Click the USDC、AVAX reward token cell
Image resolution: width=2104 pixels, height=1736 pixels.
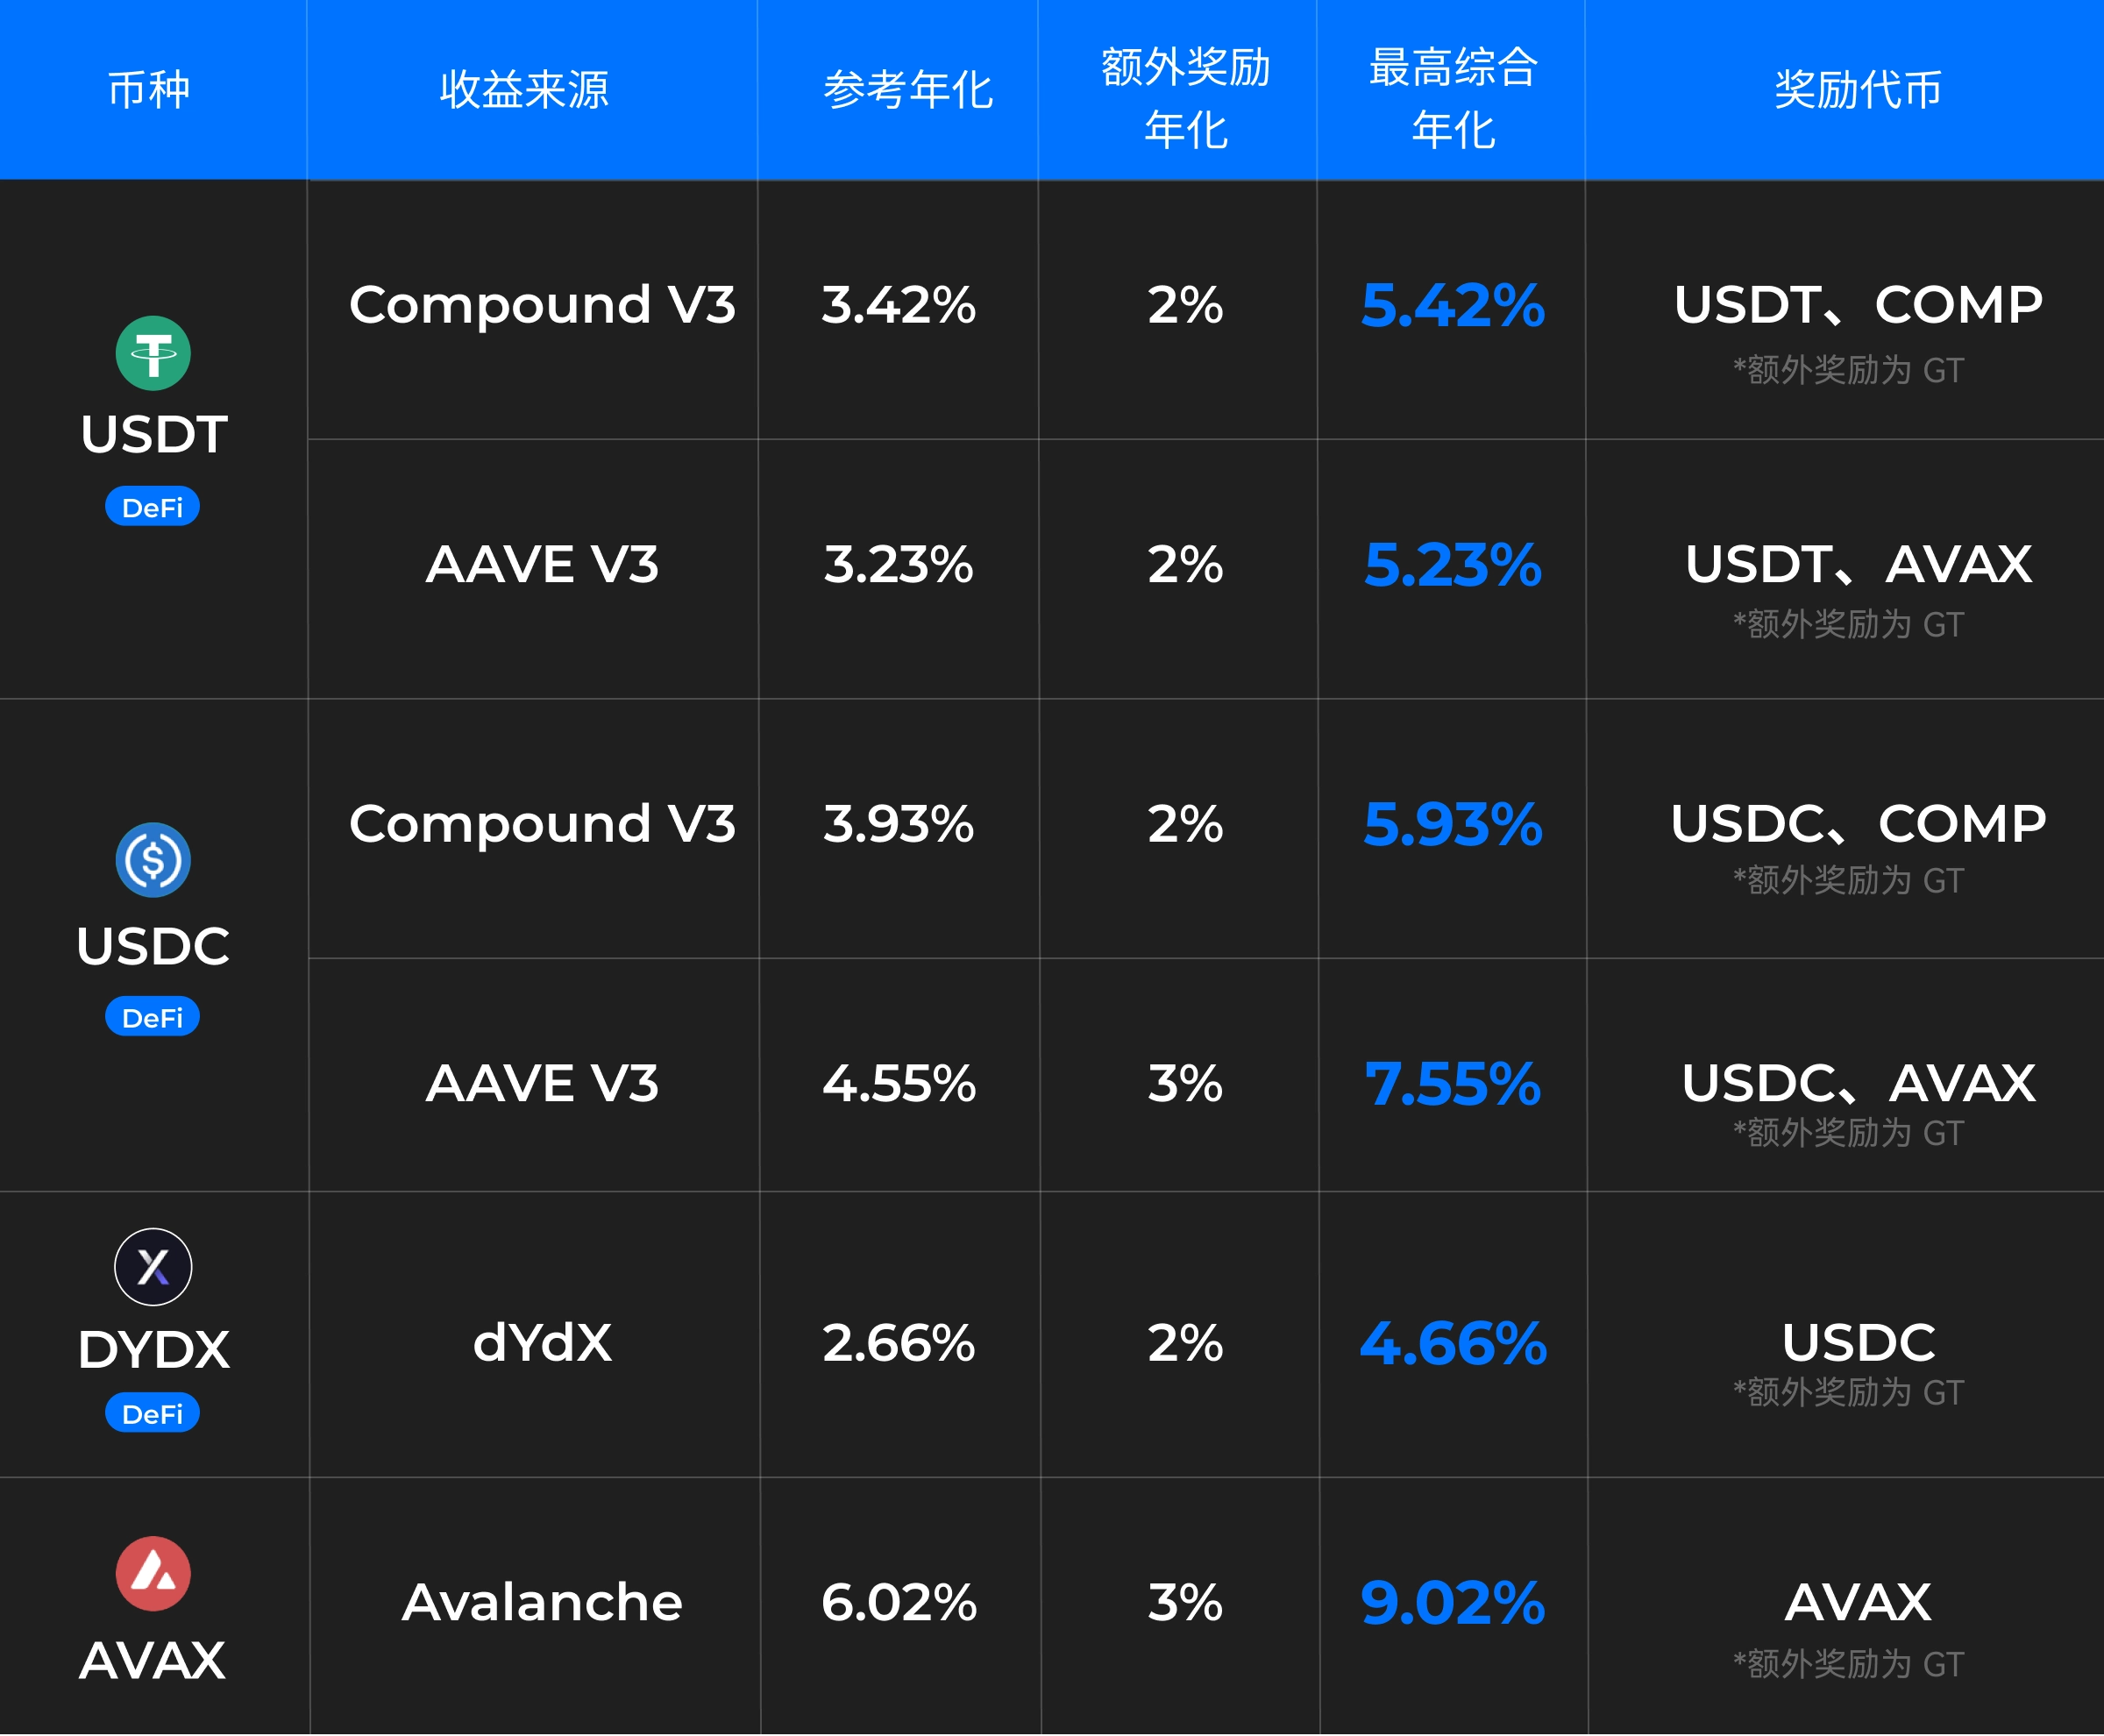point(1858,1083)
